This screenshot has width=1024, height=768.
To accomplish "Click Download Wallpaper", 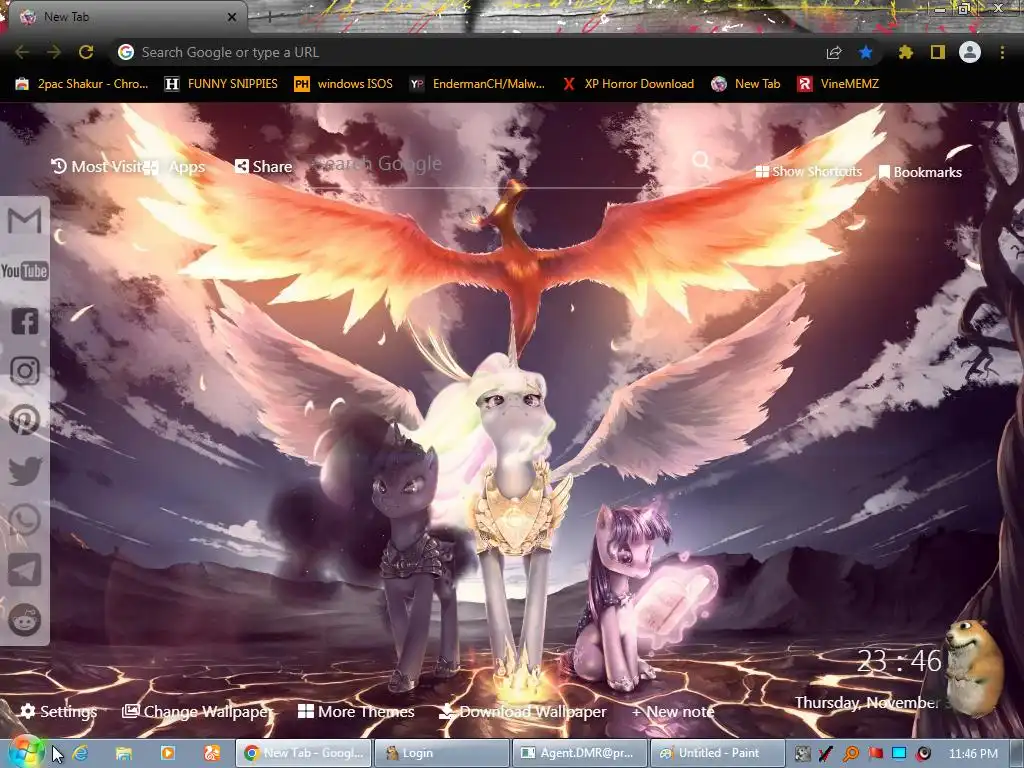I will tap(522, 711).
